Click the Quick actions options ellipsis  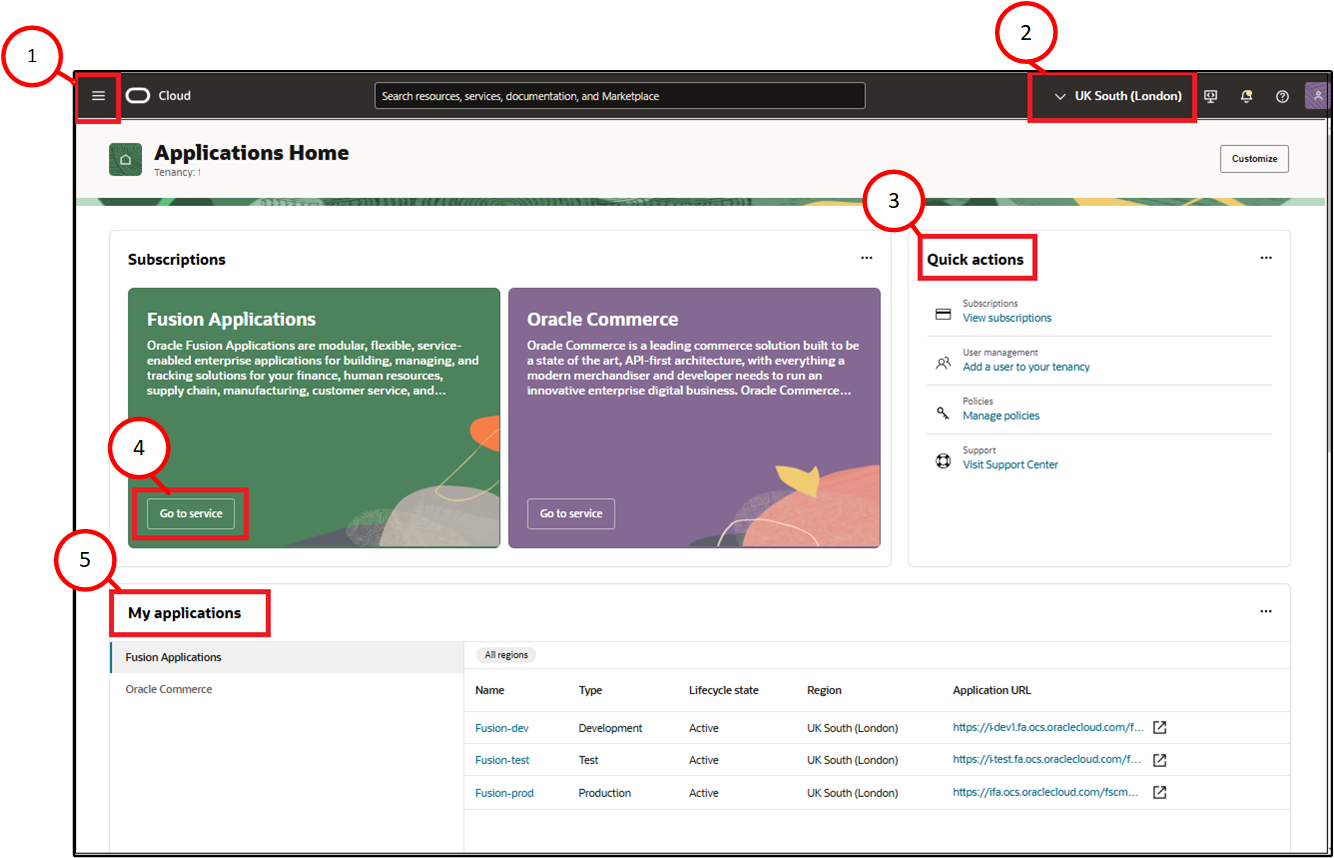pos(1266,257)
